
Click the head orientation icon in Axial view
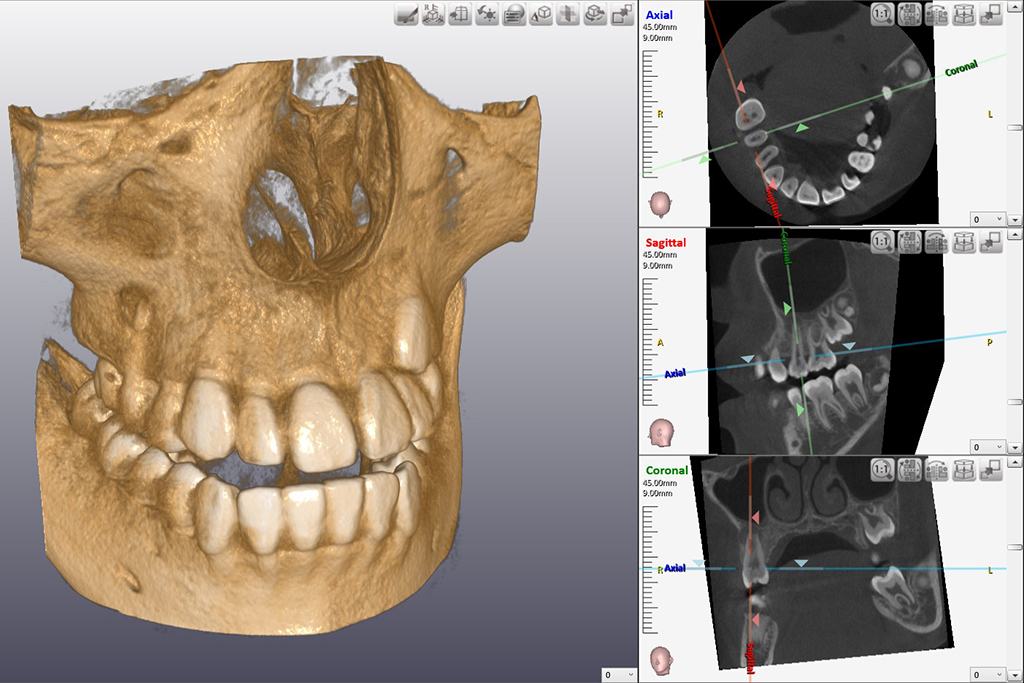pyautogui.click(x=660, y=205)
